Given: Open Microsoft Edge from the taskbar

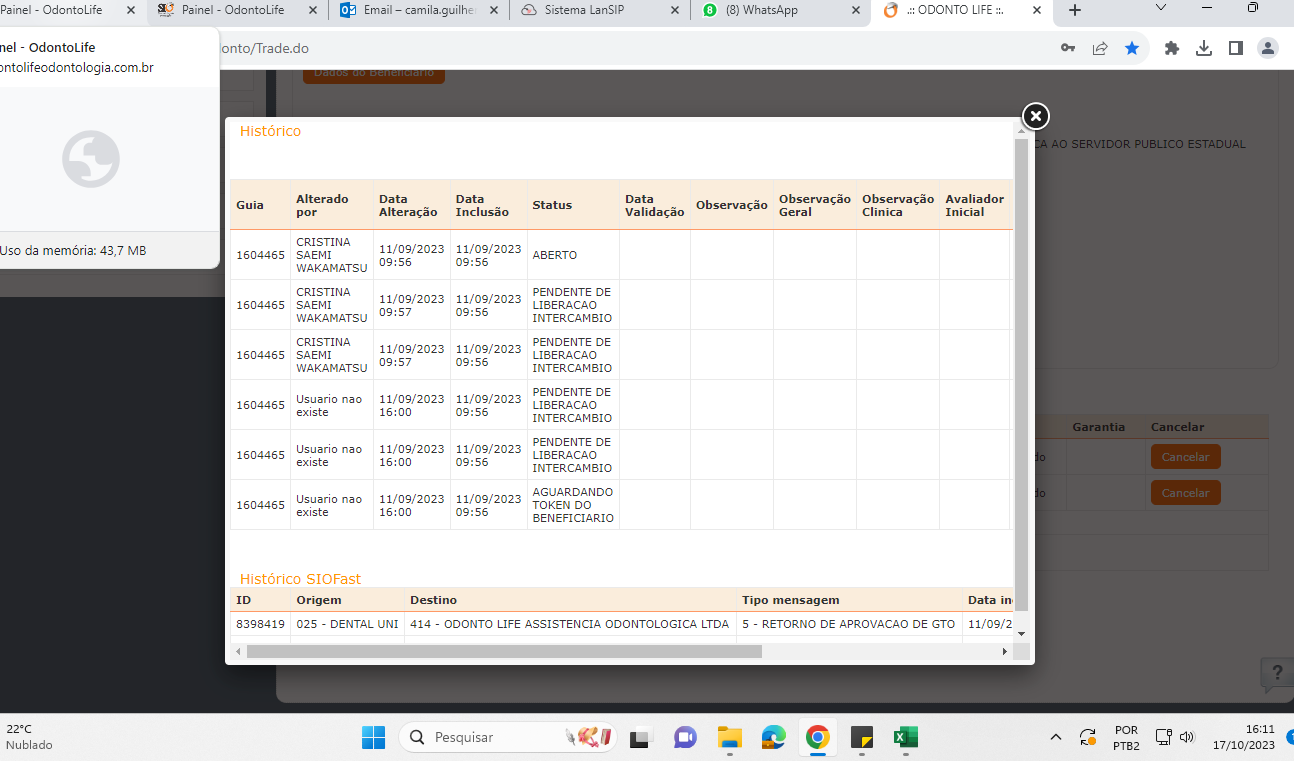Looking at the screenshot, I should coord(774,738).
